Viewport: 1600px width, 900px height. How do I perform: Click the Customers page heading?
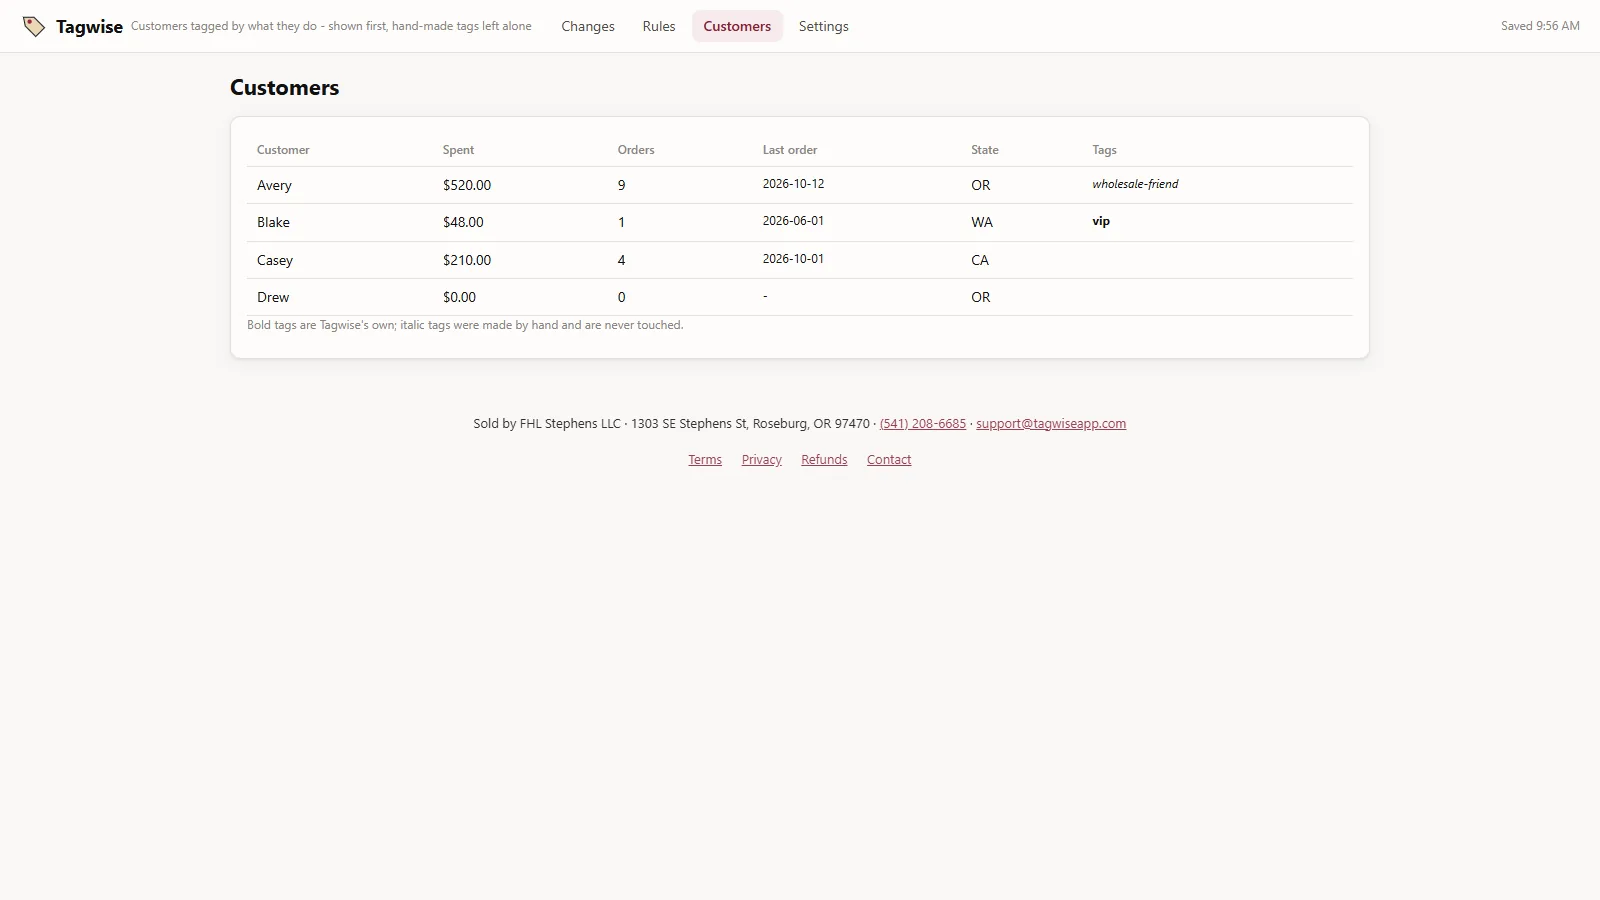(x=285, y=88)
